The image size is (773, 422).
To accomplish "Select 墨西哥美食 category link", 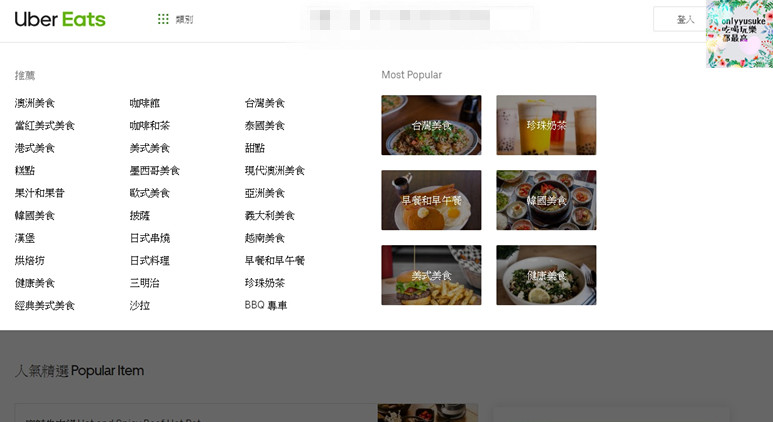I will pos(154,171).
